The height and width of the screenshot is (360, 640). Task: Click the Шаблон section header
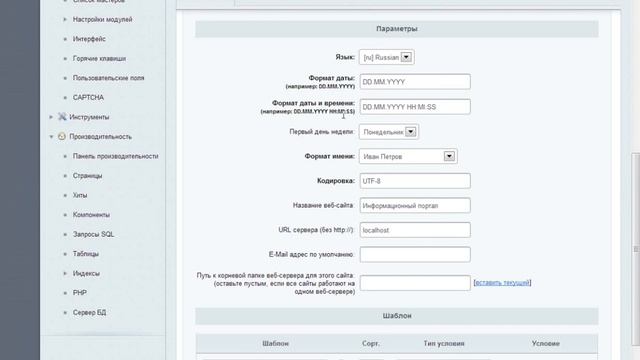coord(397,316)
